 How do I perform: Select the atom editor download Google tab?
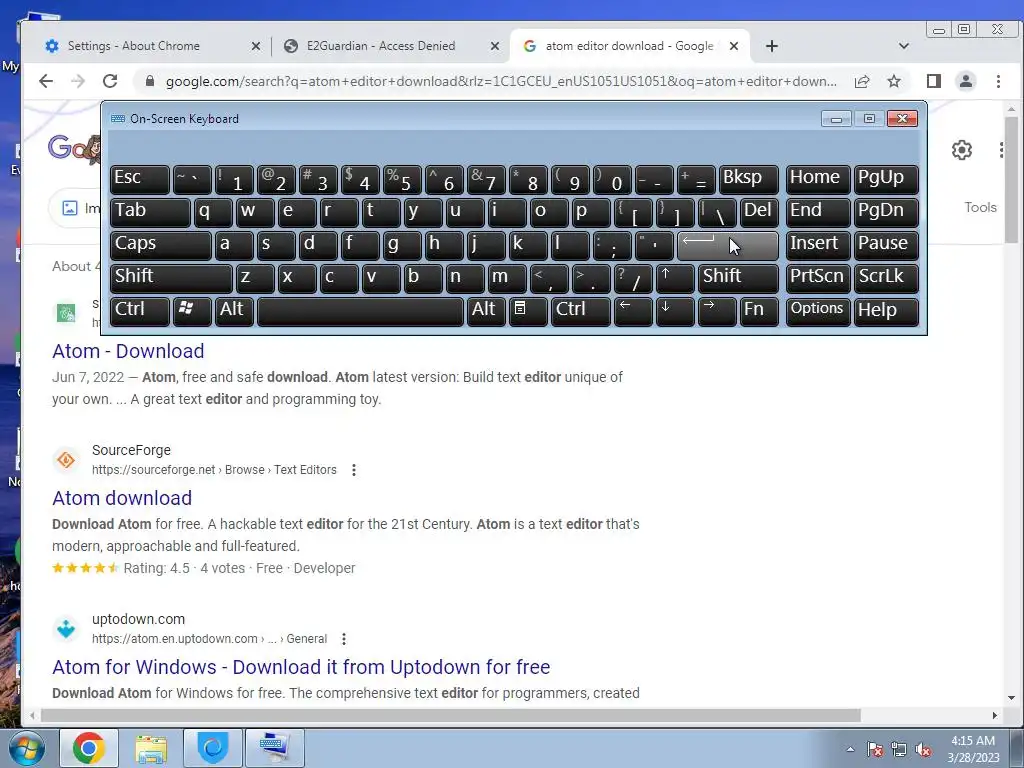coord(630,46)
